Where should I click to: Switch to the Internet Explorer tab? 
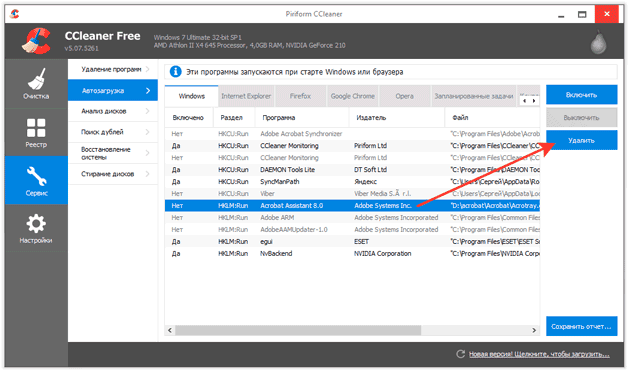tap(246, 96)
